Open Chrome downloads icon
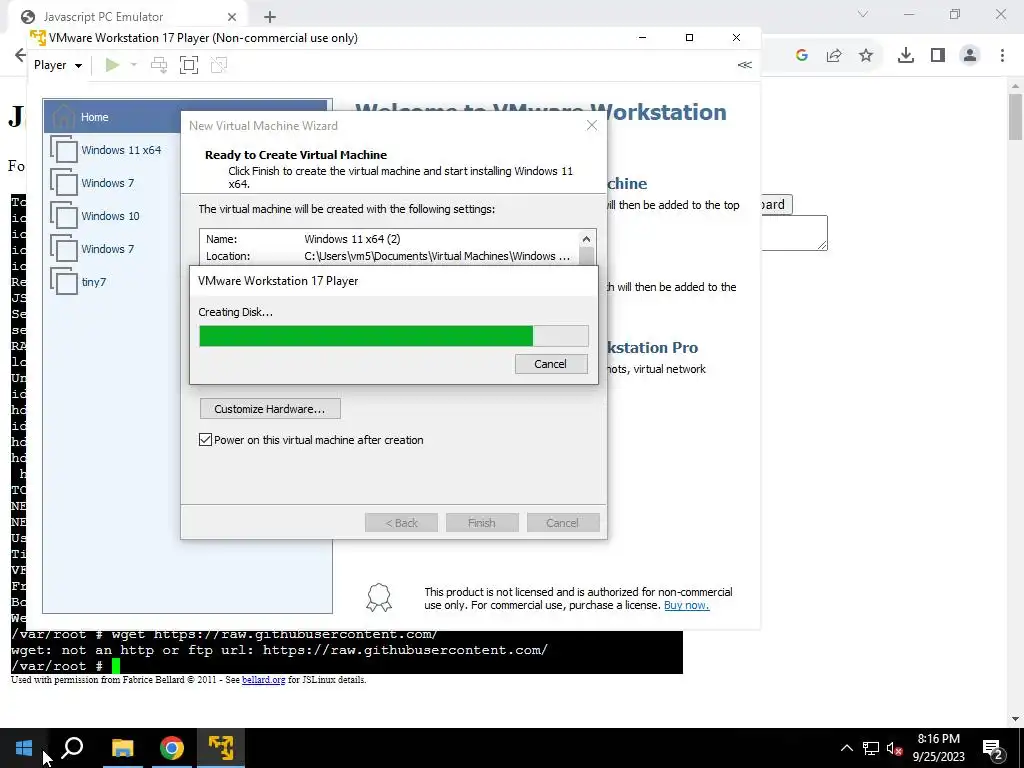This screenshot has height=768, width=1024. point(906,56)
